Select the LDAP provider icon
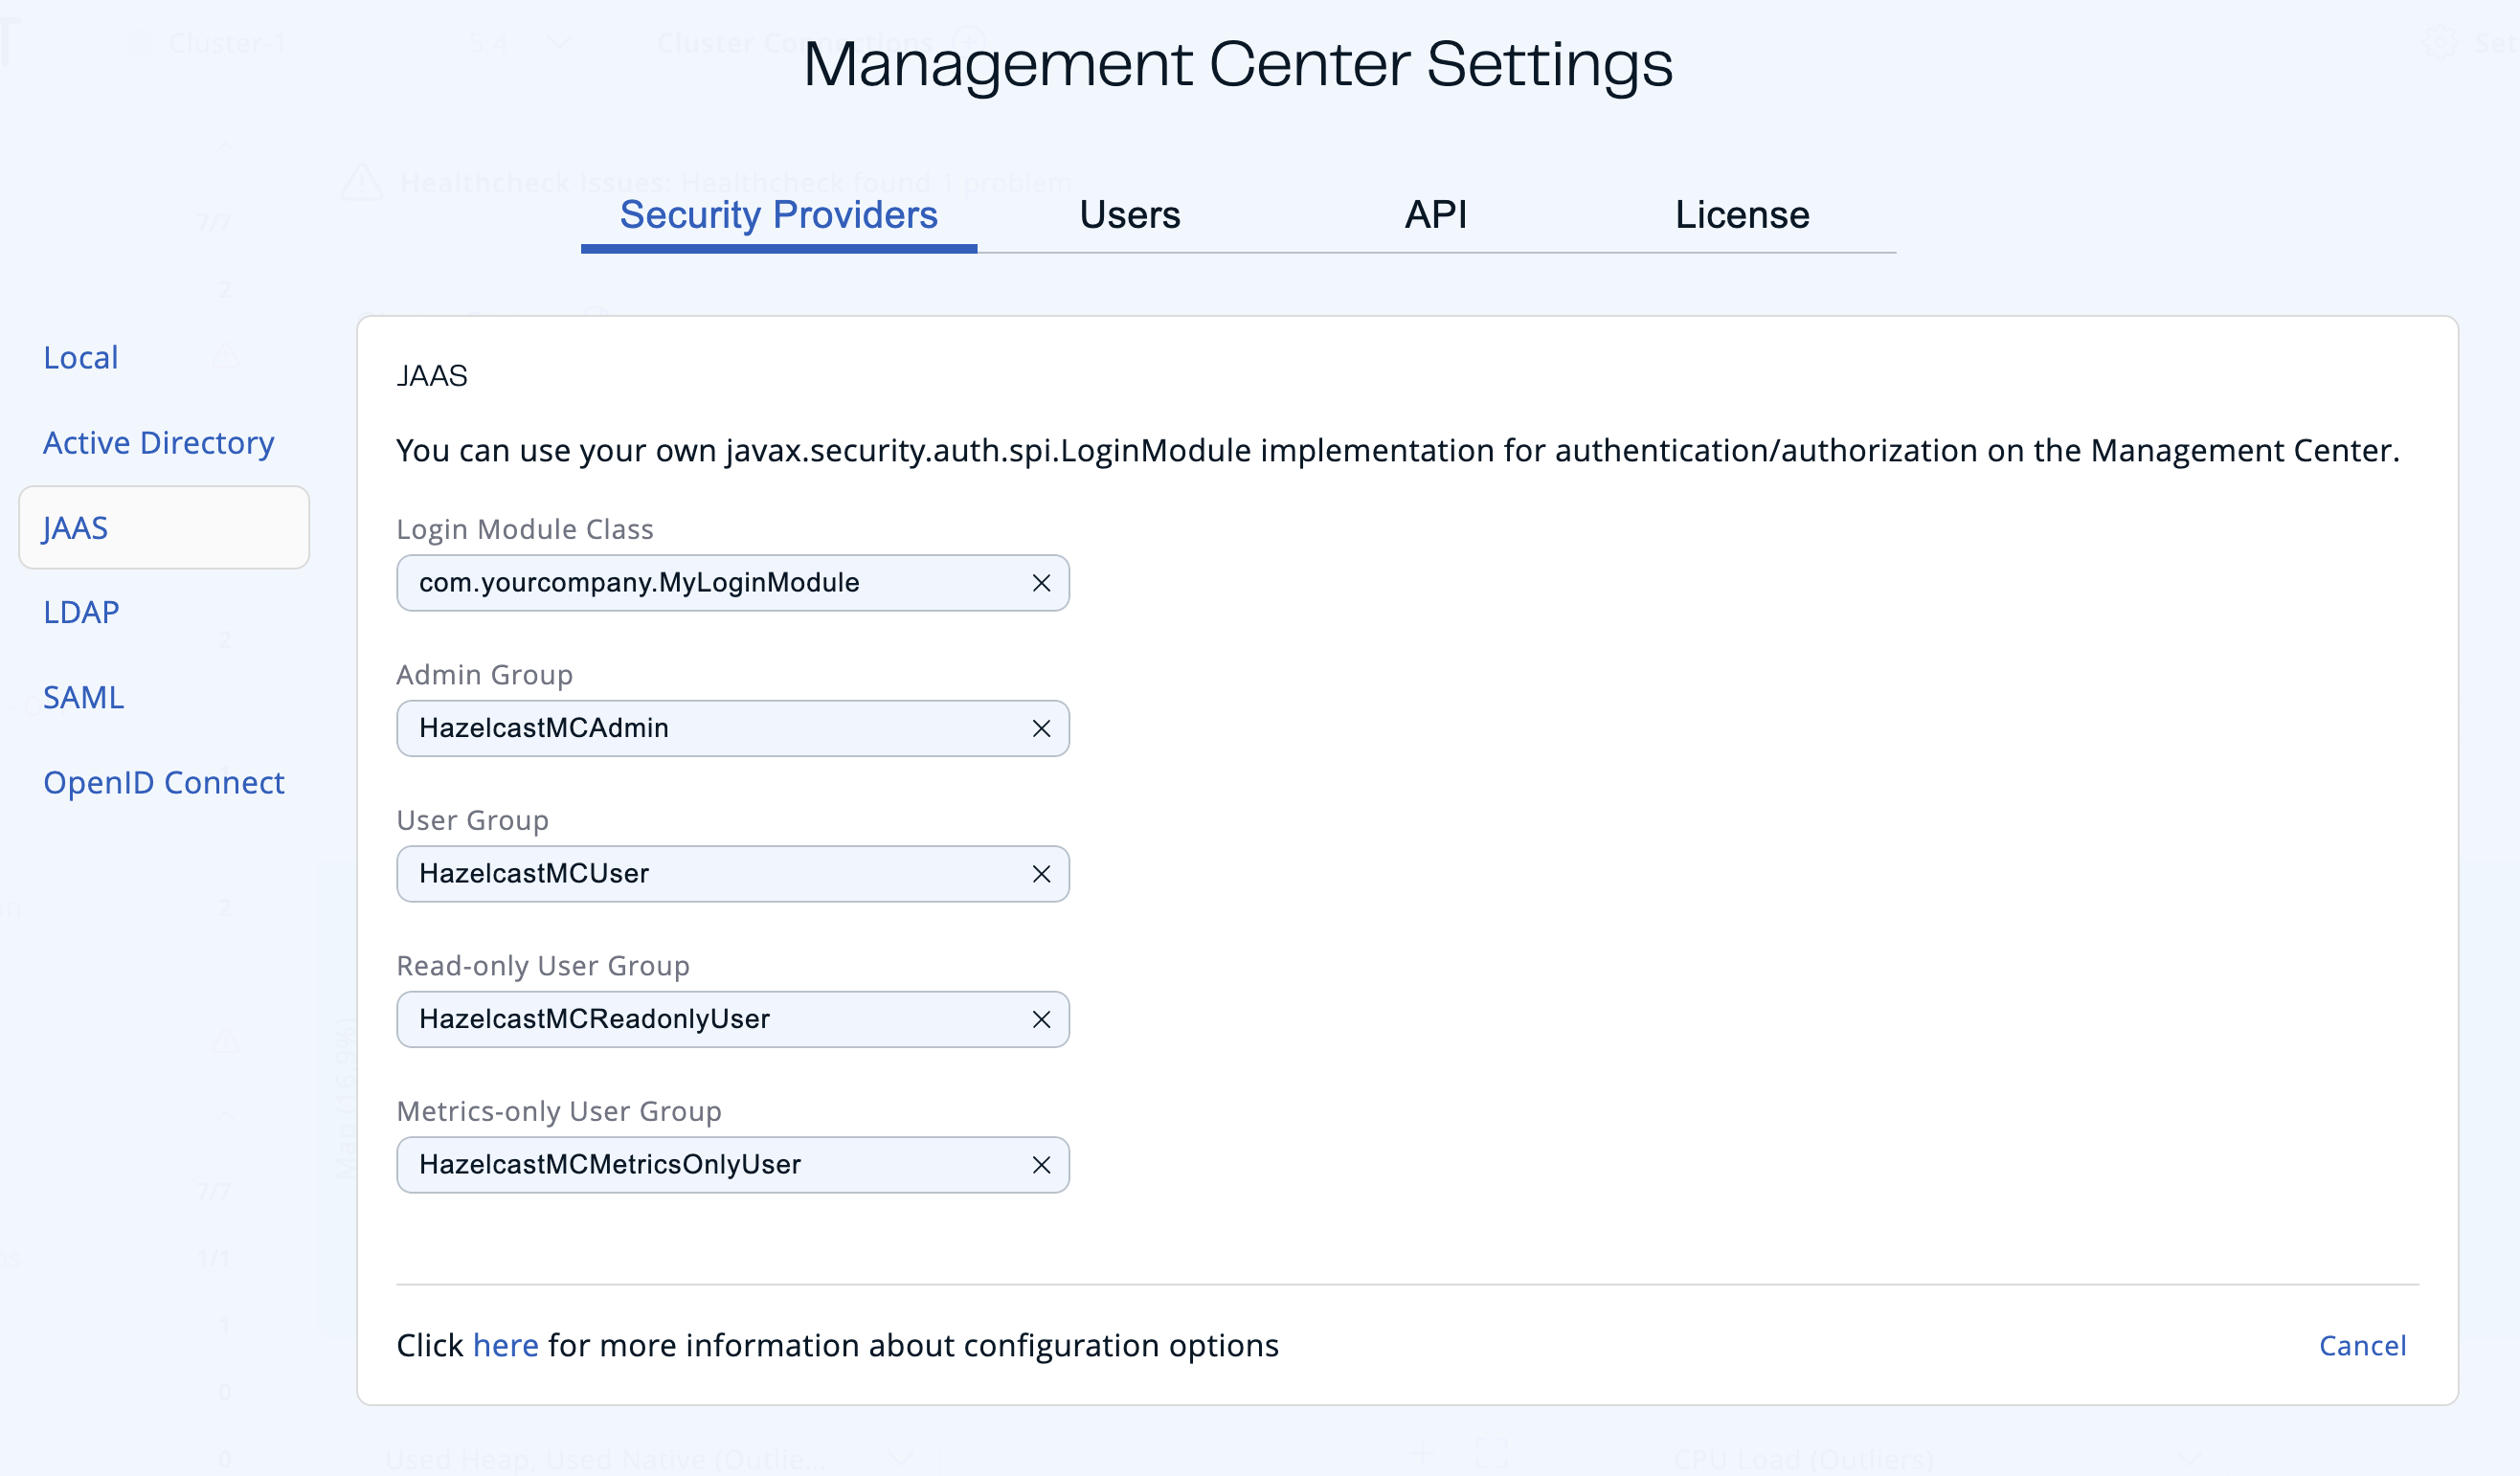This screenshot has height=1476, width=2520. pyautogui.click(x=82, y=612)
